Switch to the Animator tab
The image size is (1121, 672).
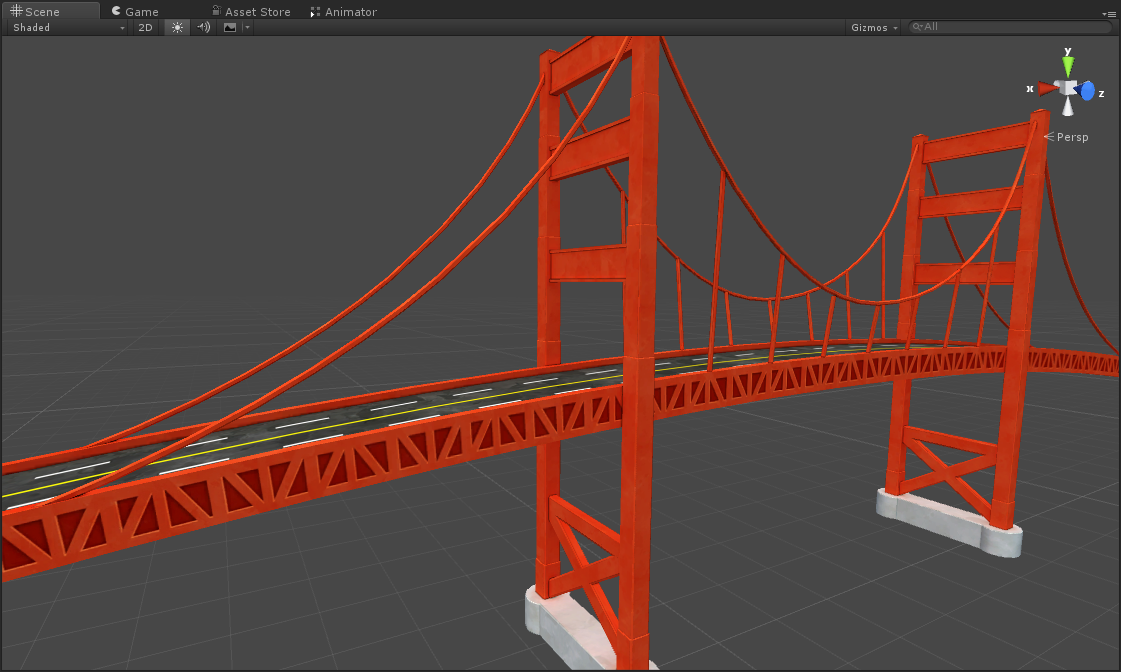tap(343, 11)
